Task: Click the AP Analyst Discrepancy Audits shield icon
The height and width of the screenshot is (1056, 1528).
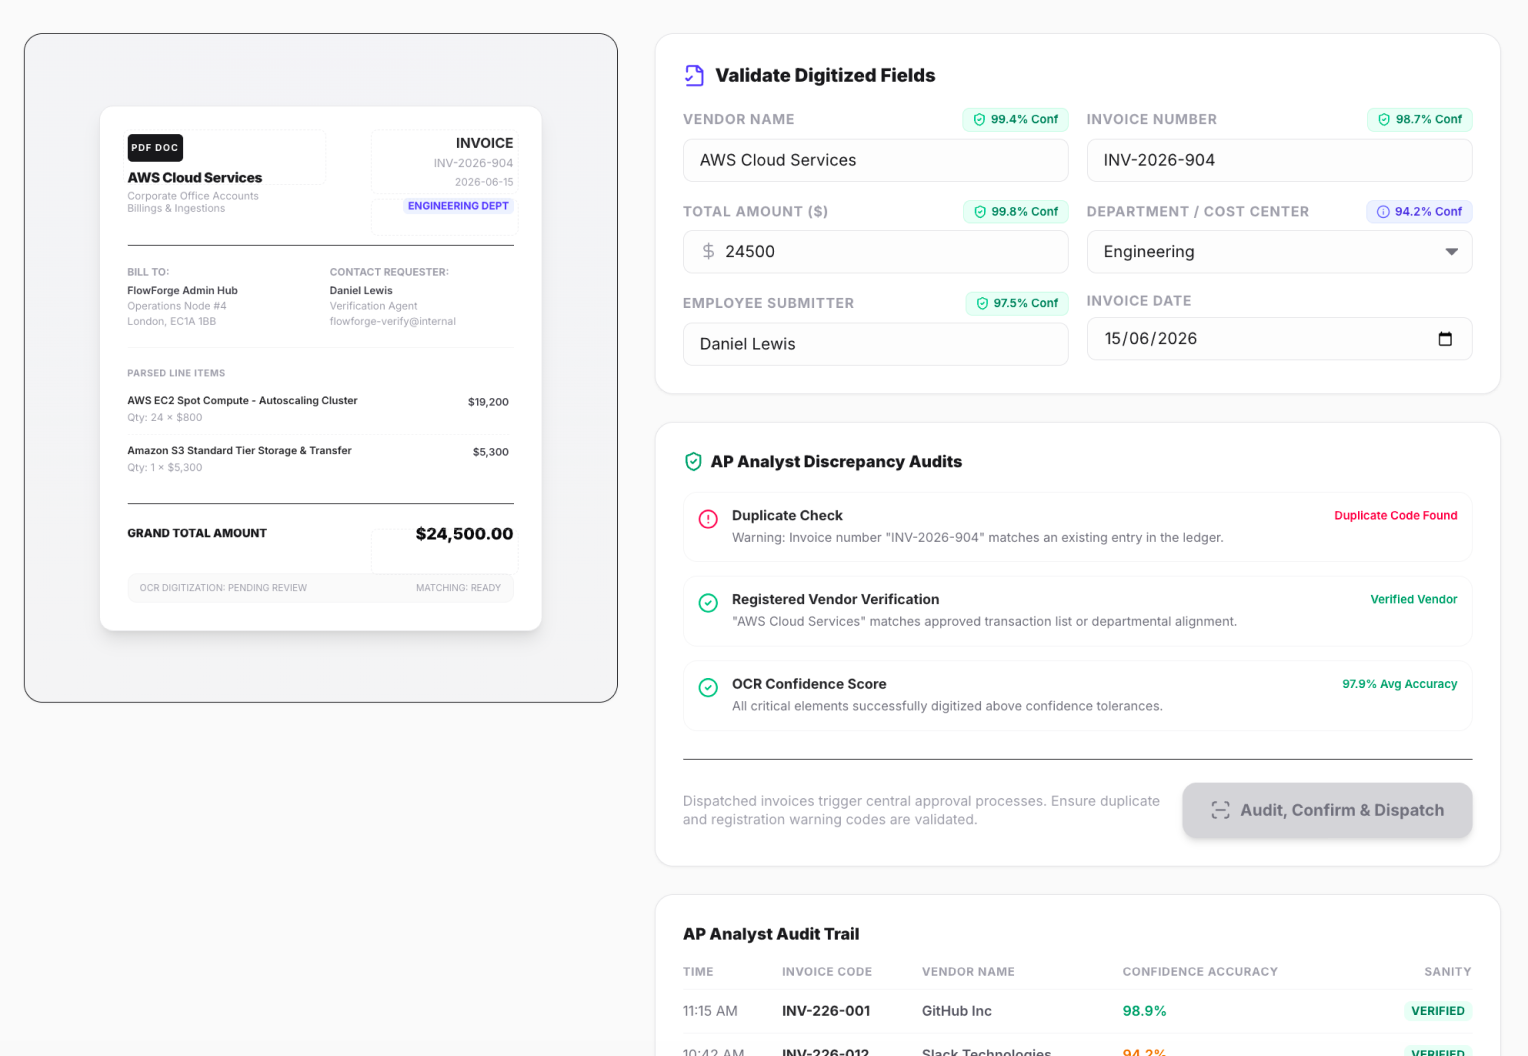Action: [x=693, y=462]
